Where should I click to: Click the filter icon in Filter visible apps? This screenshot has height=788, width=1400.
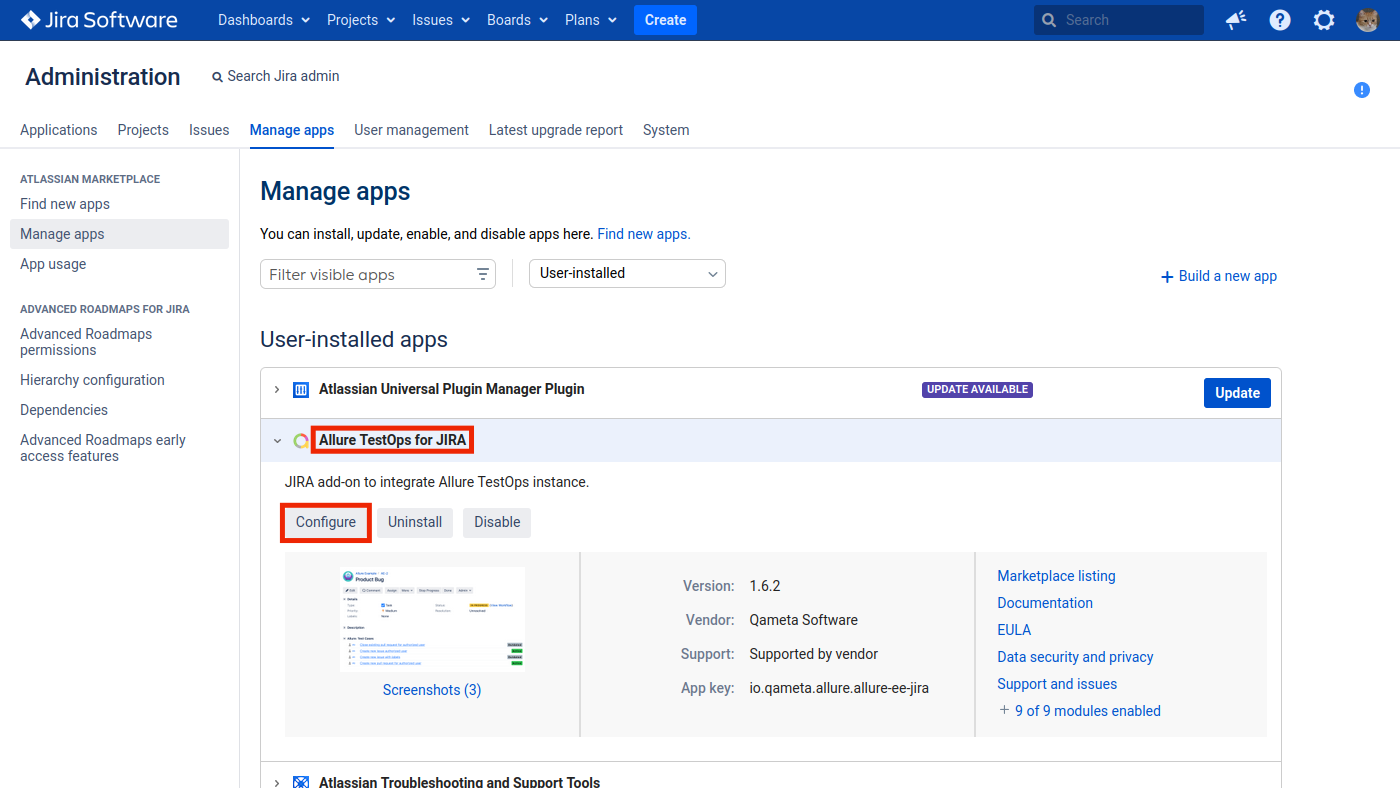pyautogui.click(x=483, y=274)
